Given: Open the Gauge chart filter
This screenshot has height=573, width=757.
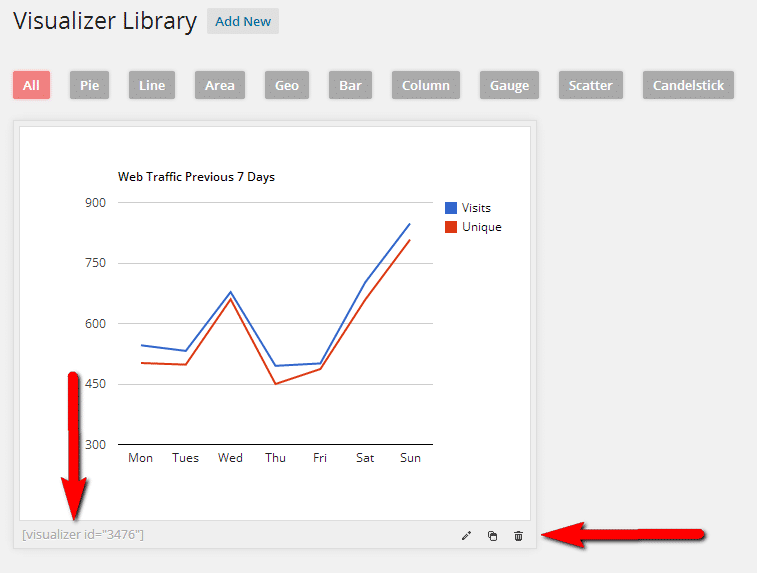Looking at the screenshot, I should tap(509, 85).
